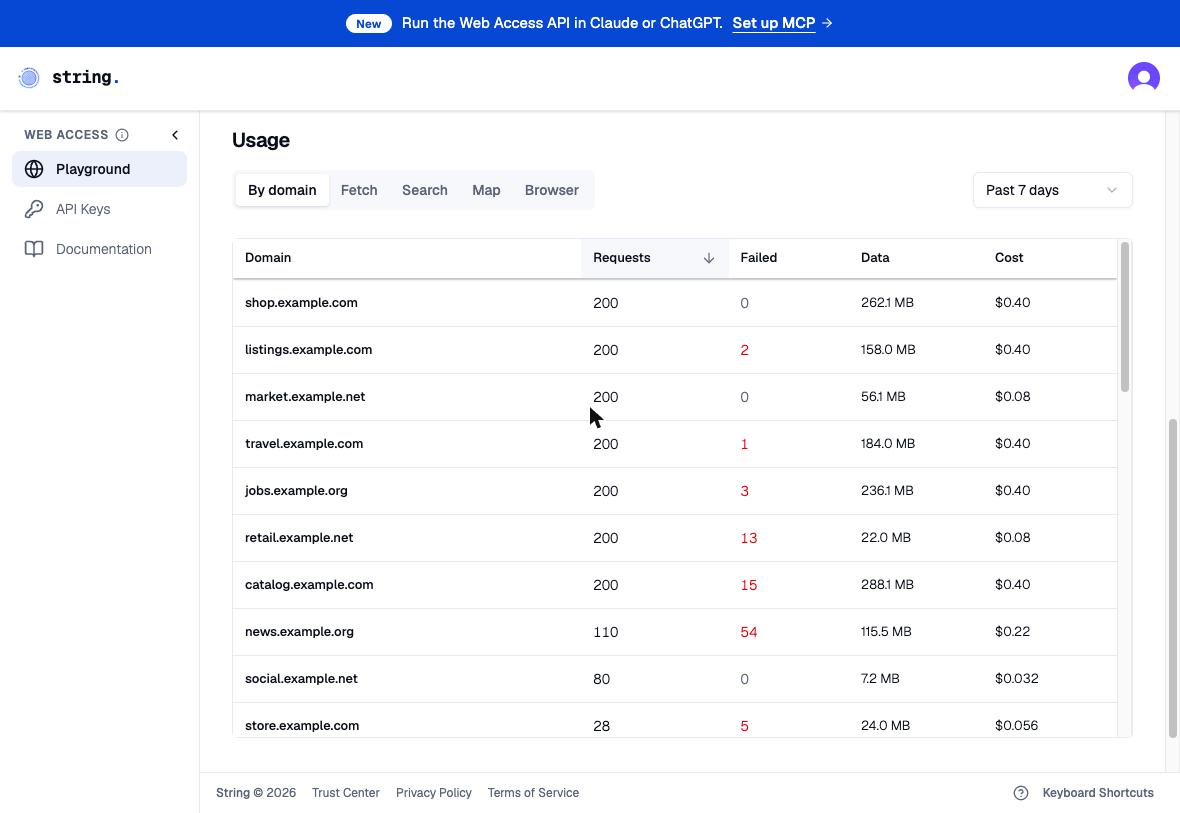Click failed count 54
Image resolution: width=1180 pixels, height=813 pixels.
pyautogui.click(x=749, y=632)
